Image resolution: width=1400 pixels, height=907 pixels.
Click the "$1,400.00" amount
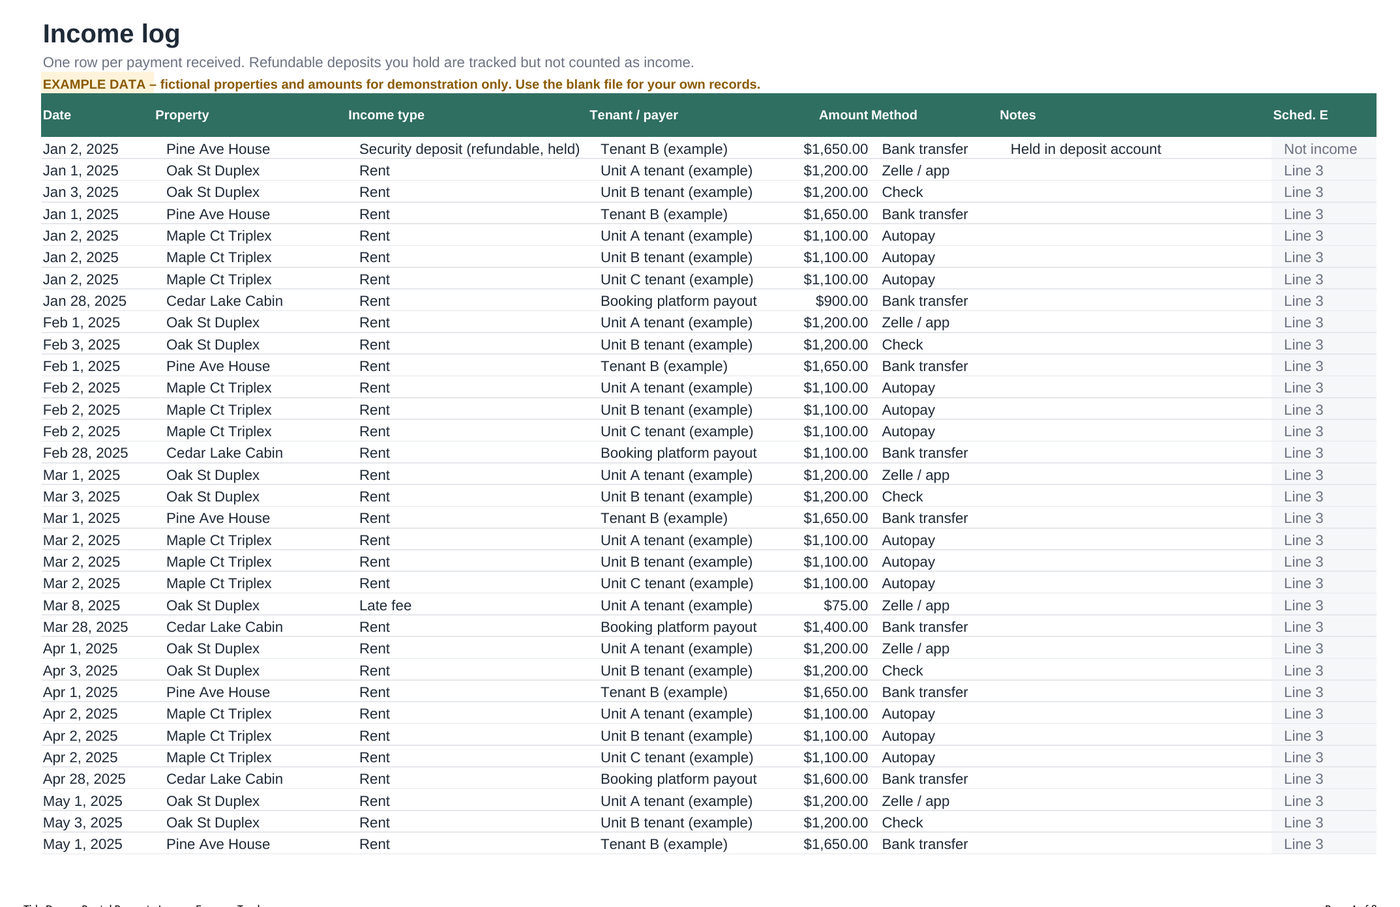836,627
